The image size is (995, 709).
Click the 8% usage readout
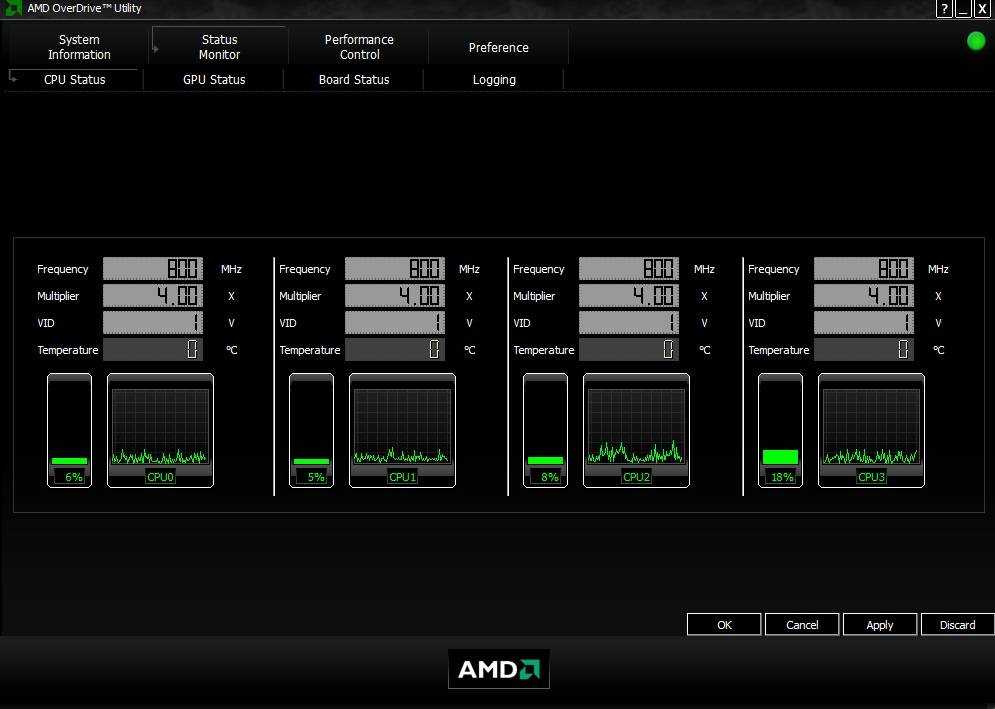(x=548, y=477)
